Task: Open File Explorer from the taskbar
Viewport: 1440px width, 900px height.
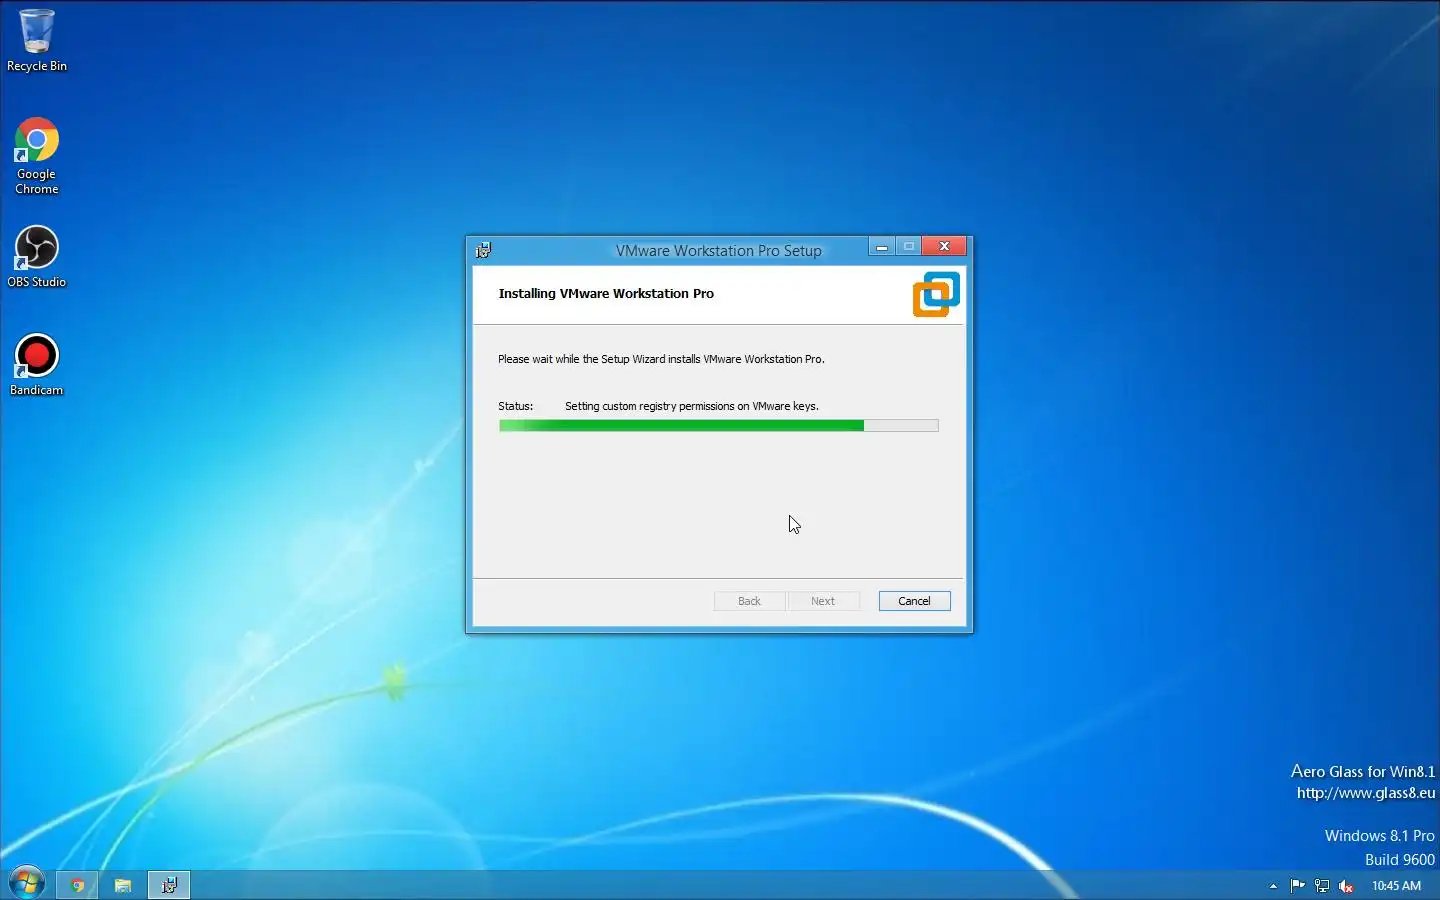Action: [x=123, y=885]
